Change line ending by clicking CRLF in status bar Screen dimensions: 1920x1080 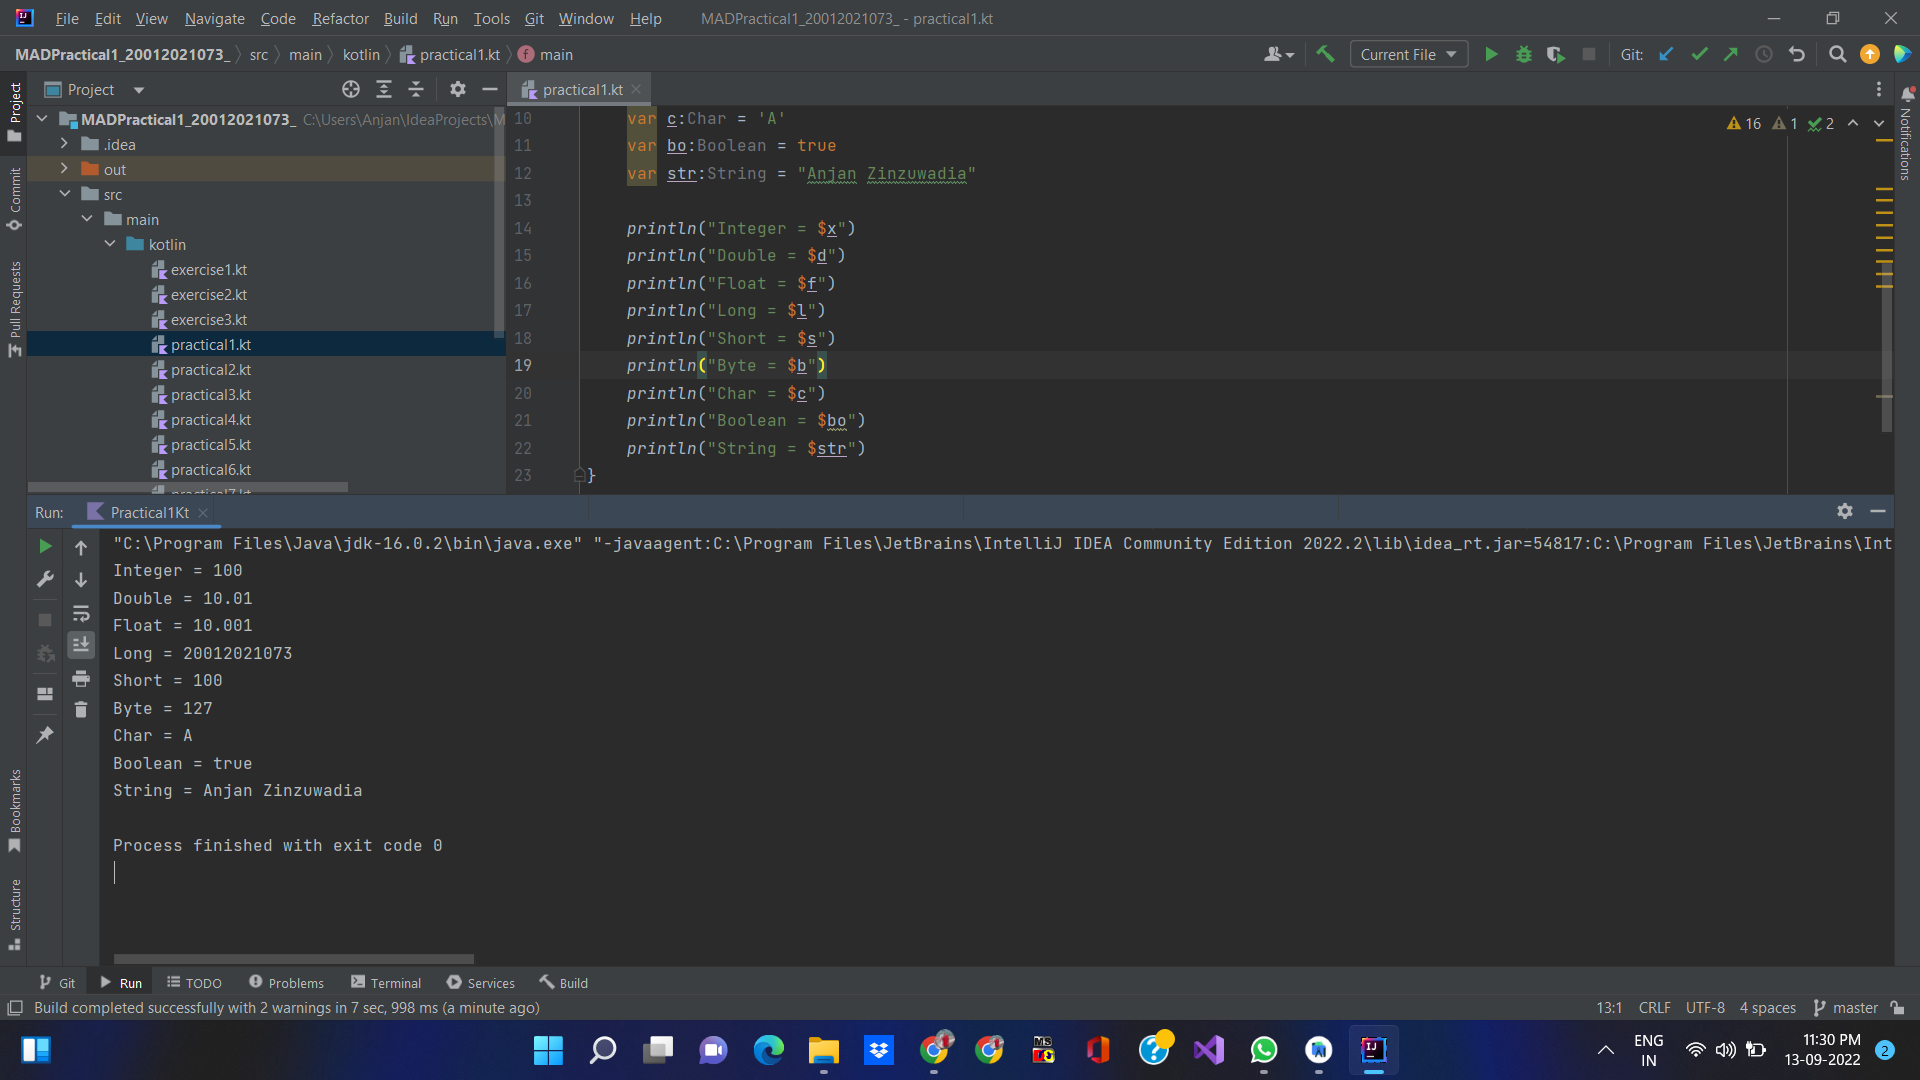point(1654,1007)
